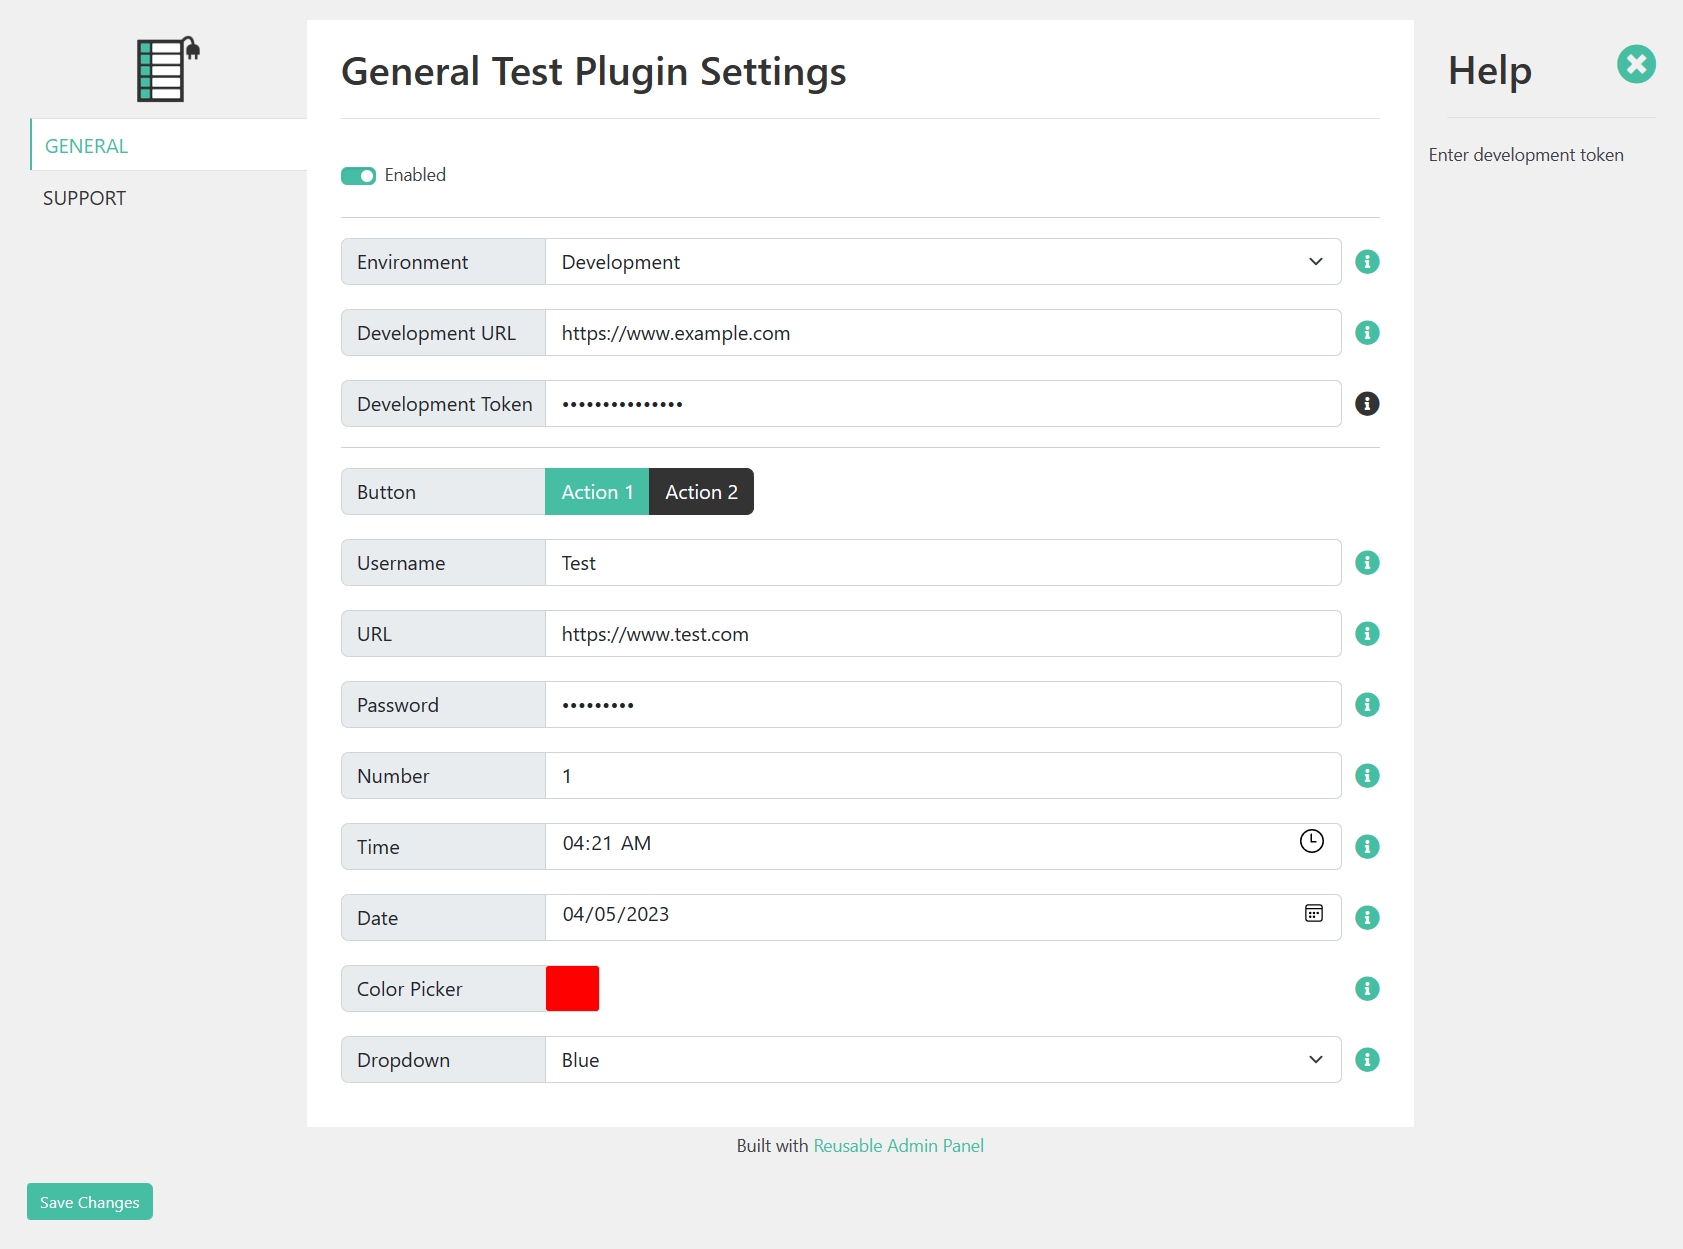Switch to the General tab

click(87, 146)
